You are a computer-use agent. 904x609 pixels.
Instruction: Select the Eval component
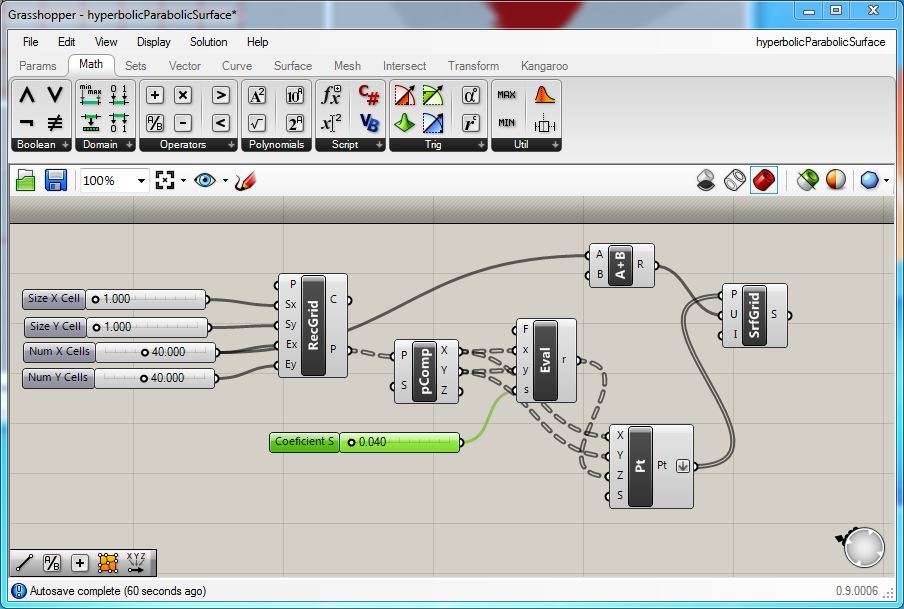[545, 360]
